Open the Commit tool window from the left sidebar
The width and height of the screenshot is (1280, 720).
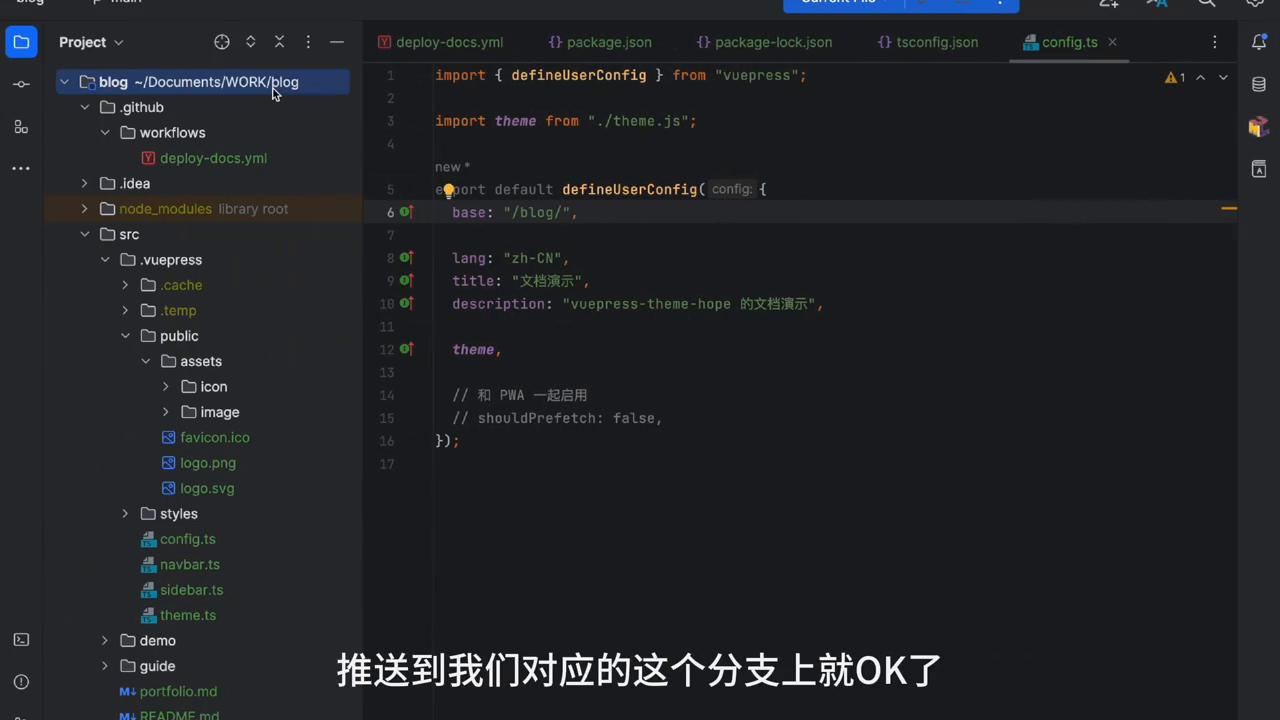tap(21, 83)
